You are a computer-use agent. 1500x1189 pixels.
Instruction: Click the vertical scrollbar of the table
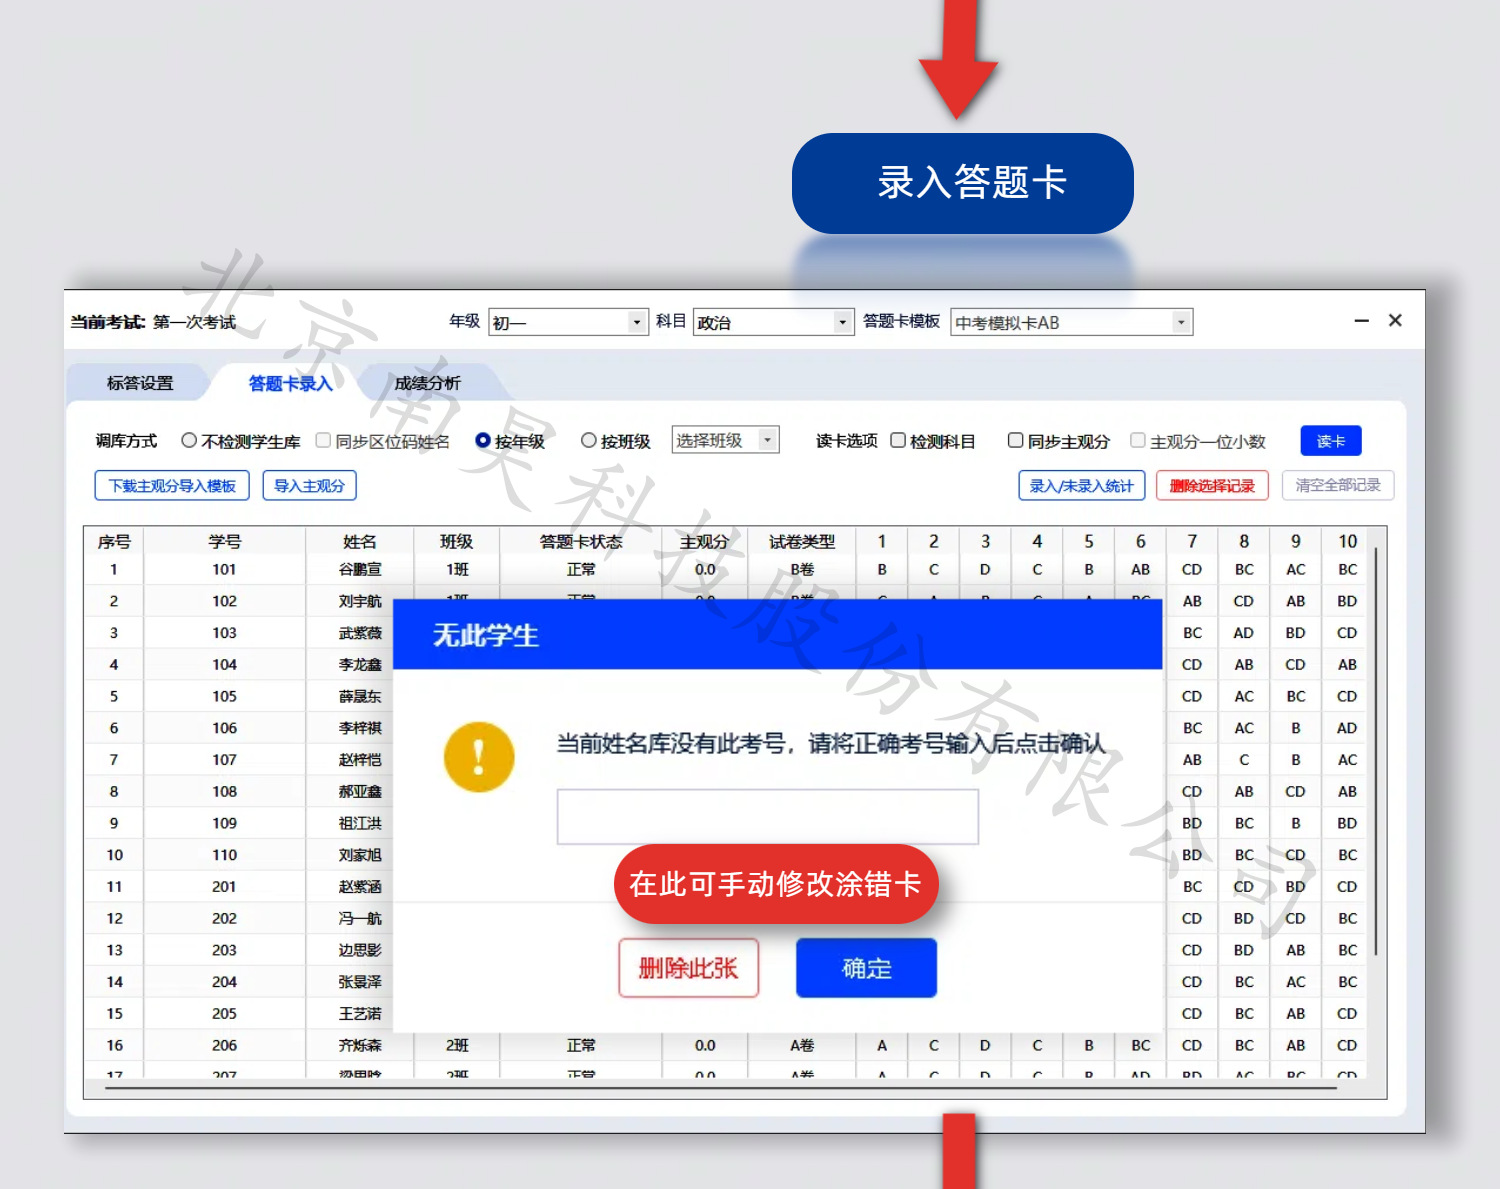tap(1376, 750)
